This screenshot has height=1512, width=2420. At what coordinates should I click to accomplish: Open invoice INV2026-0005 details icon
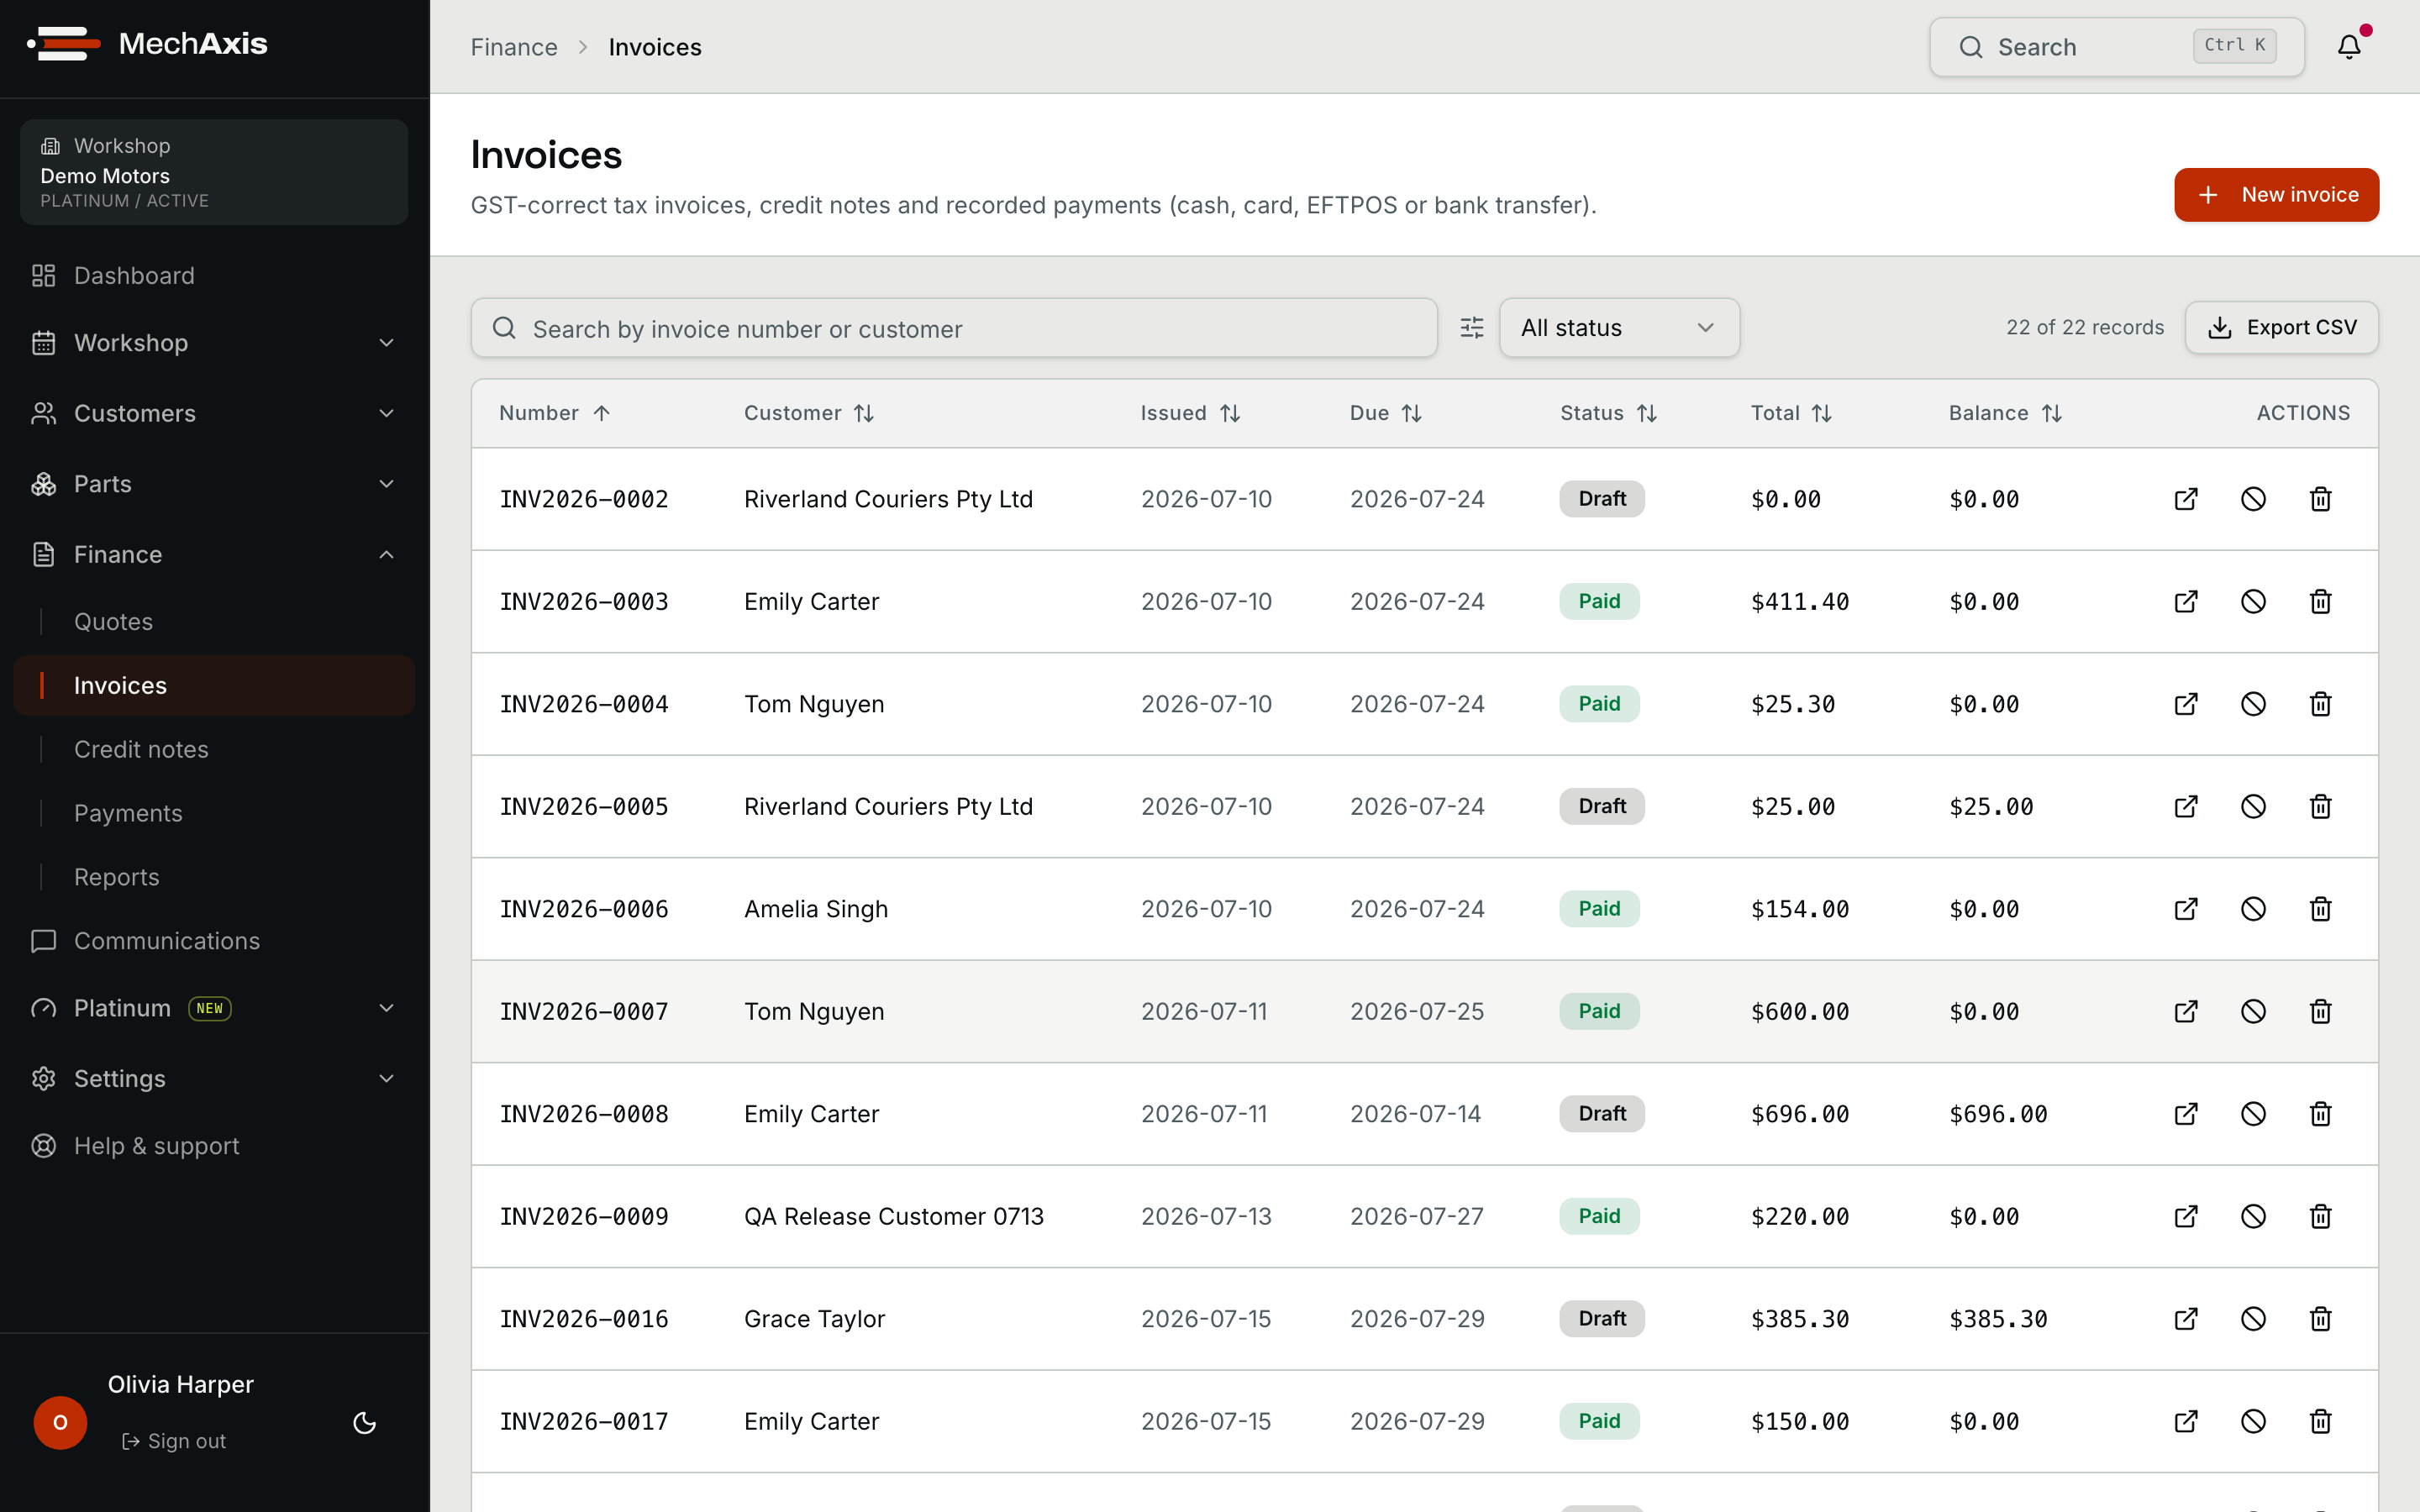[x=2186, y=806]
